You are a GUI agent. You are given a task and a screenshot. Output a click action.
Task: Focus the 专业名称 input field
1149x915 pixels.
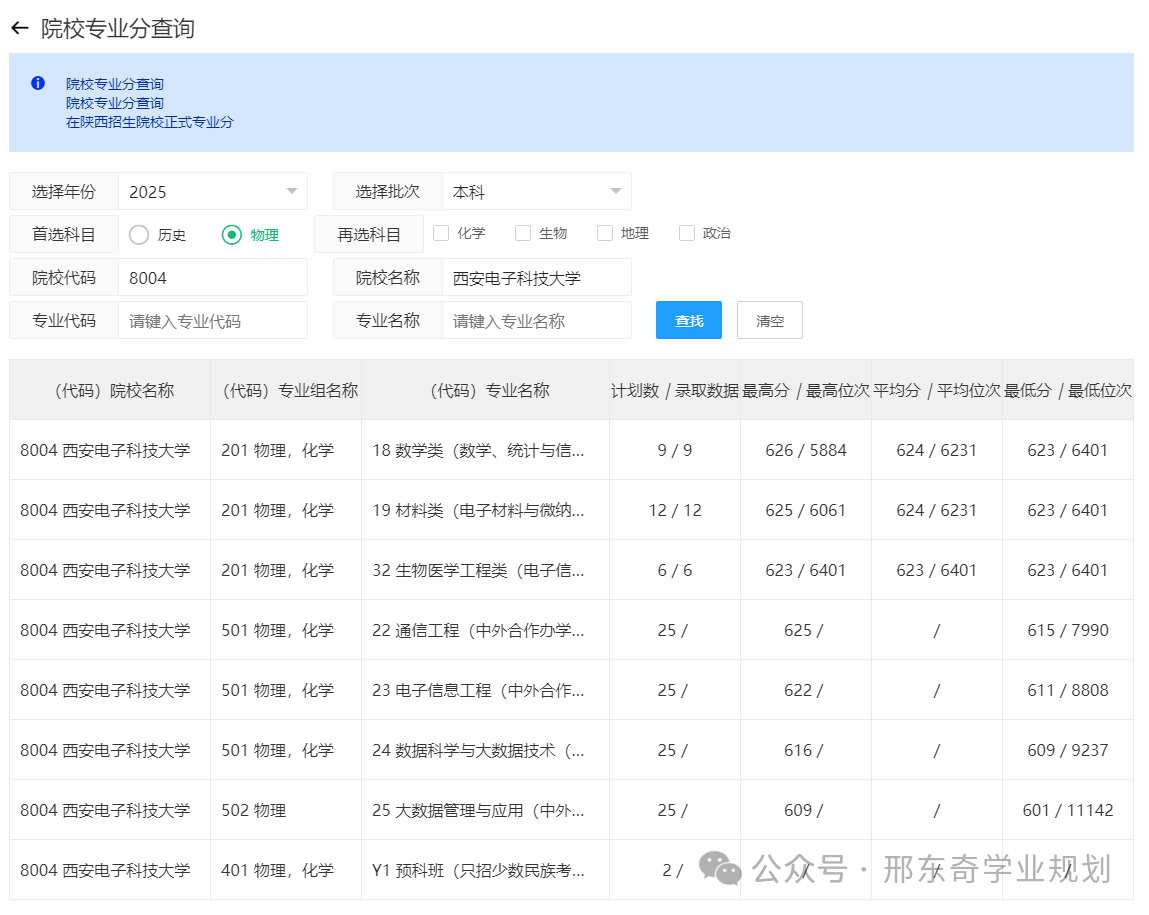pyautogui.click(x=536, y=321)
